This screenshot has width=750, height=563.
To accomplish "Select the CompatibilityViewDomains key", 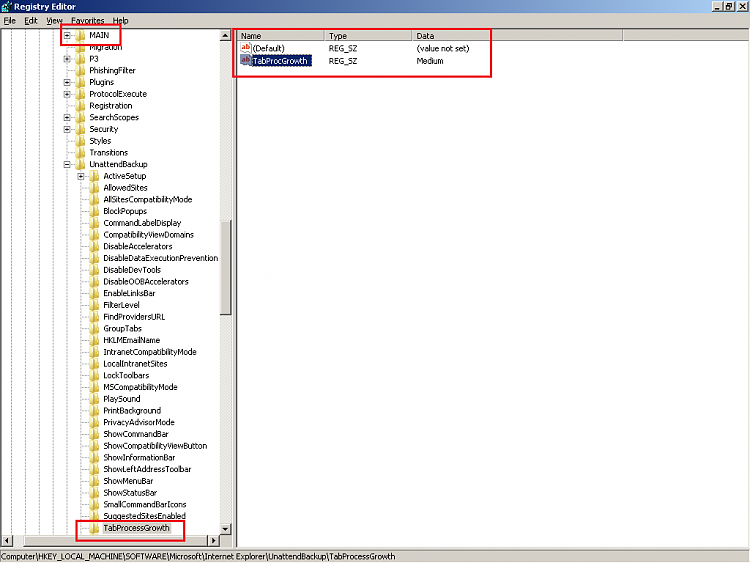I will (148, 235).
